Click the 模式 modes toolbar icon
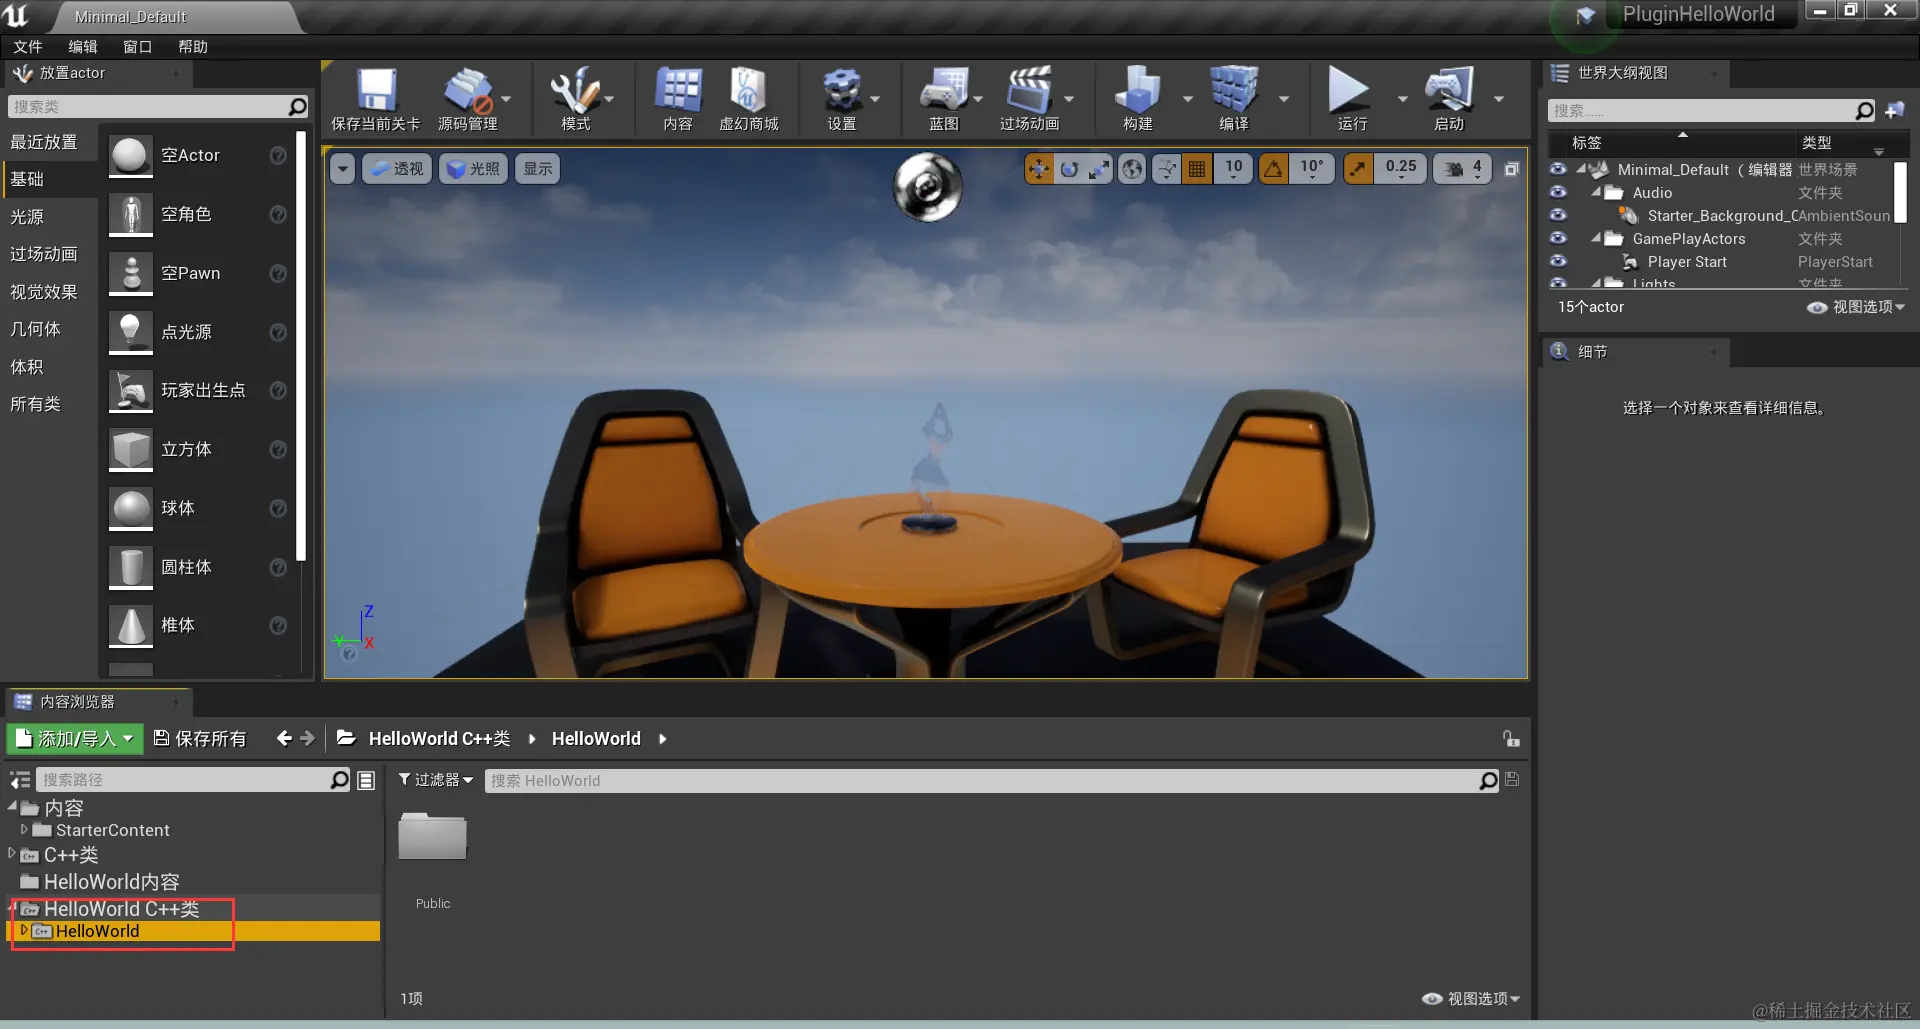1920x1029 pixels. point(575,99)
